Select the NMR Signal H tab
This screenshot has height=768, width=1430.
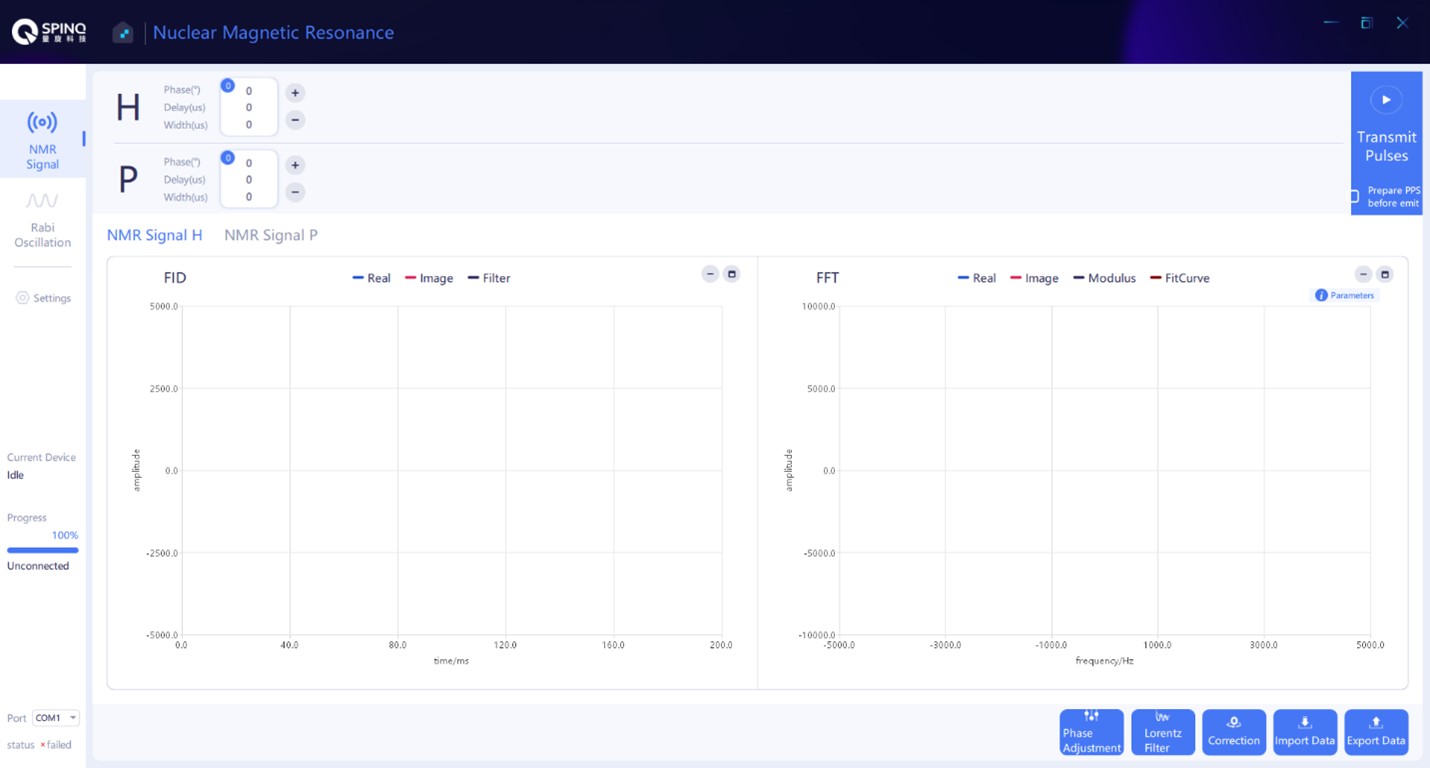coord(154,235)
